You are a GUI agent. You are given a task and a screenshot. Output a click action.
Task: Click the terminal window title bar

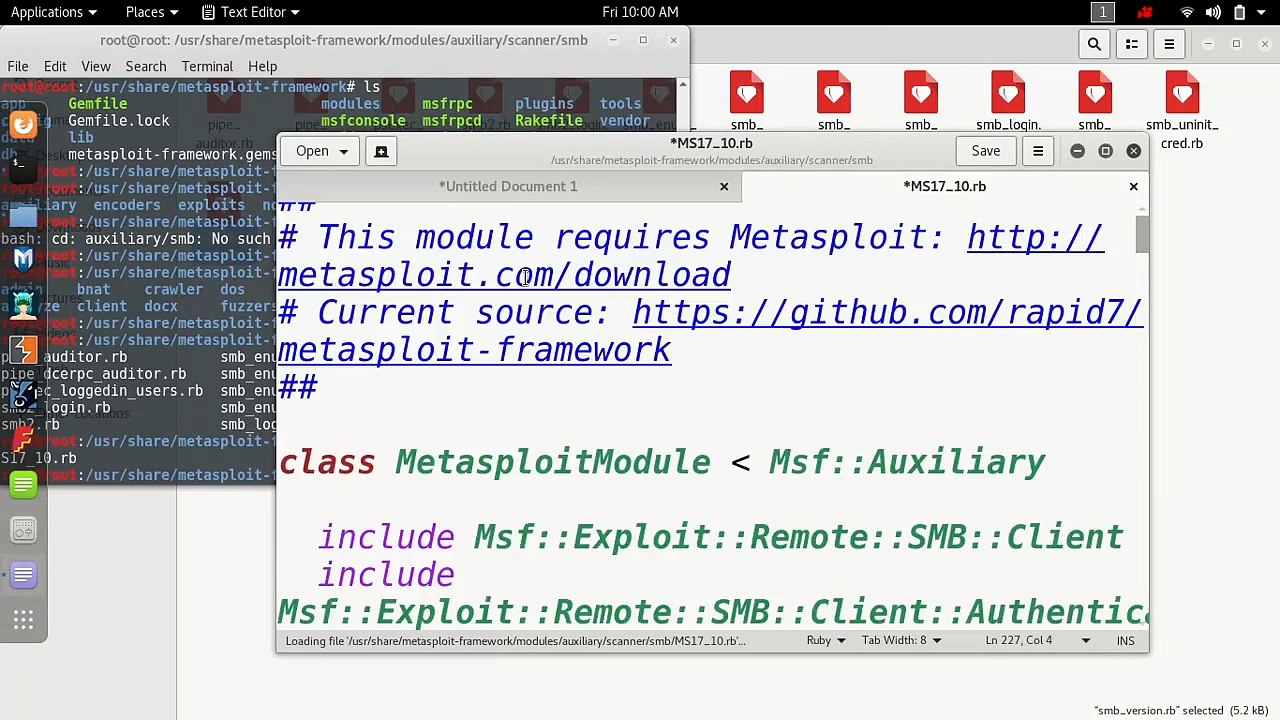(344, 41)
